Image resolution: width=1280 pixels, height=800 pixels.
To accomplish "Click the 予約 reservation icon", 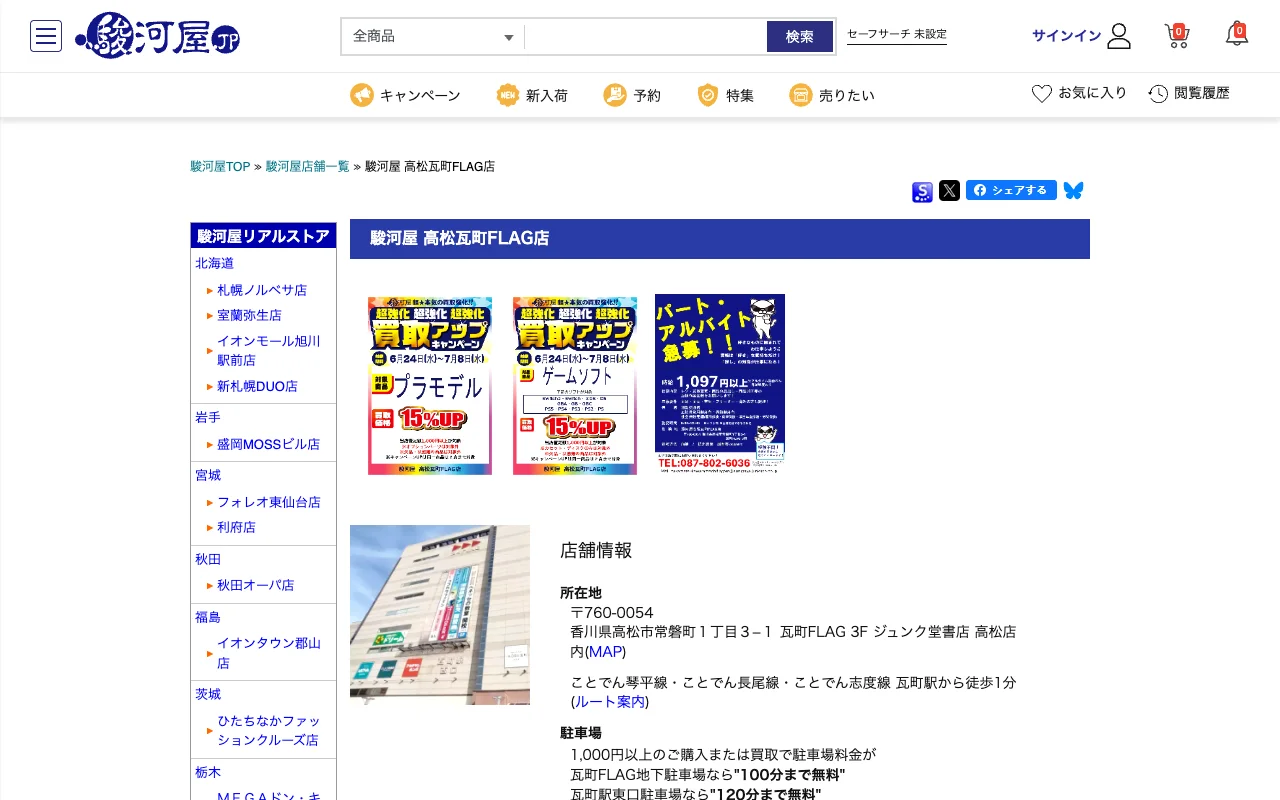I will pos(615,95).
